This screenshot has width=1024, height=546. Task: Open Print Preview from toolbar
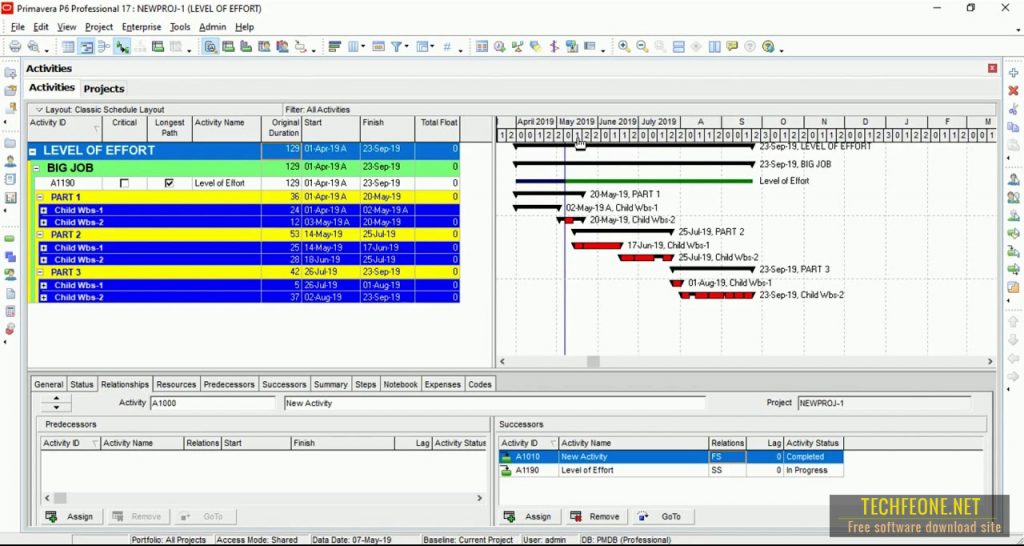33,46
